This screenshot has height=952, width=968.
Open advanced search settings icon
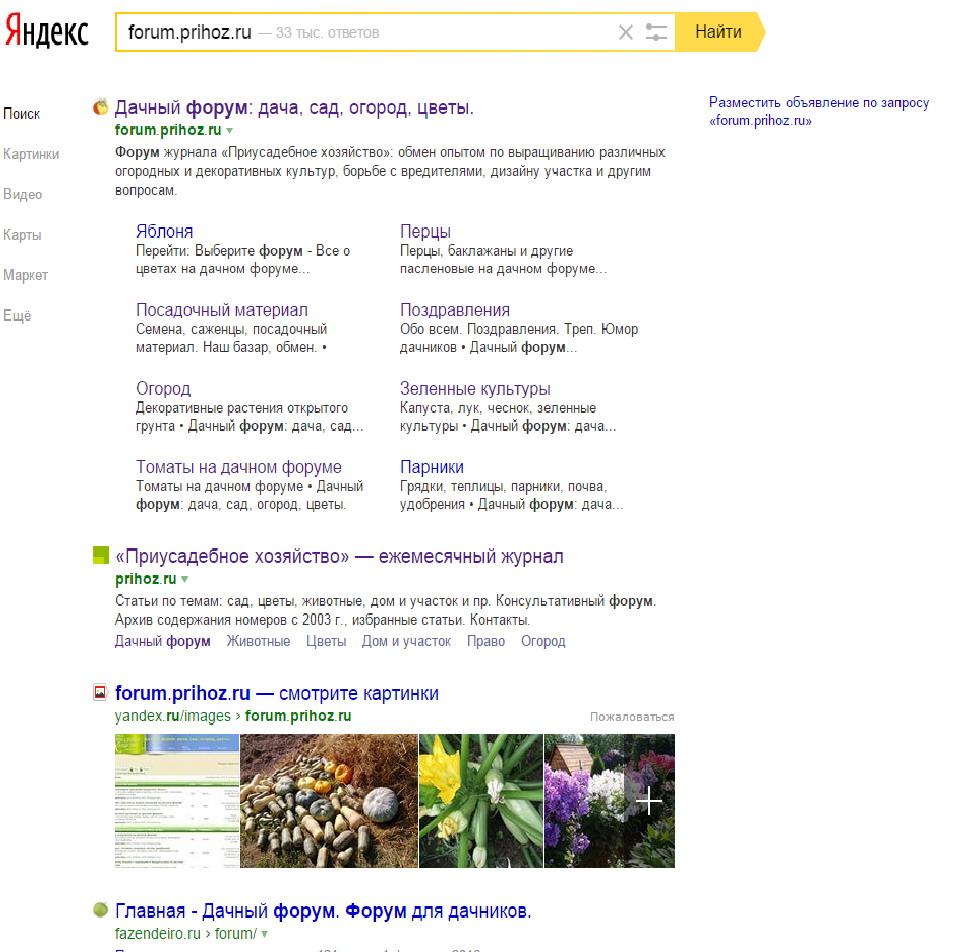pos(656,32)
